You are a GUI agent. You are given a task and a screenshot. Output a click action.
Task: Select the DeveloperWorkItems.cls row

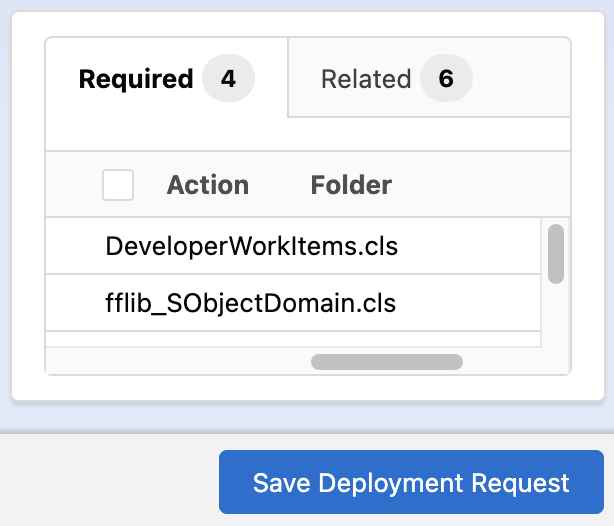coord(293,246)
